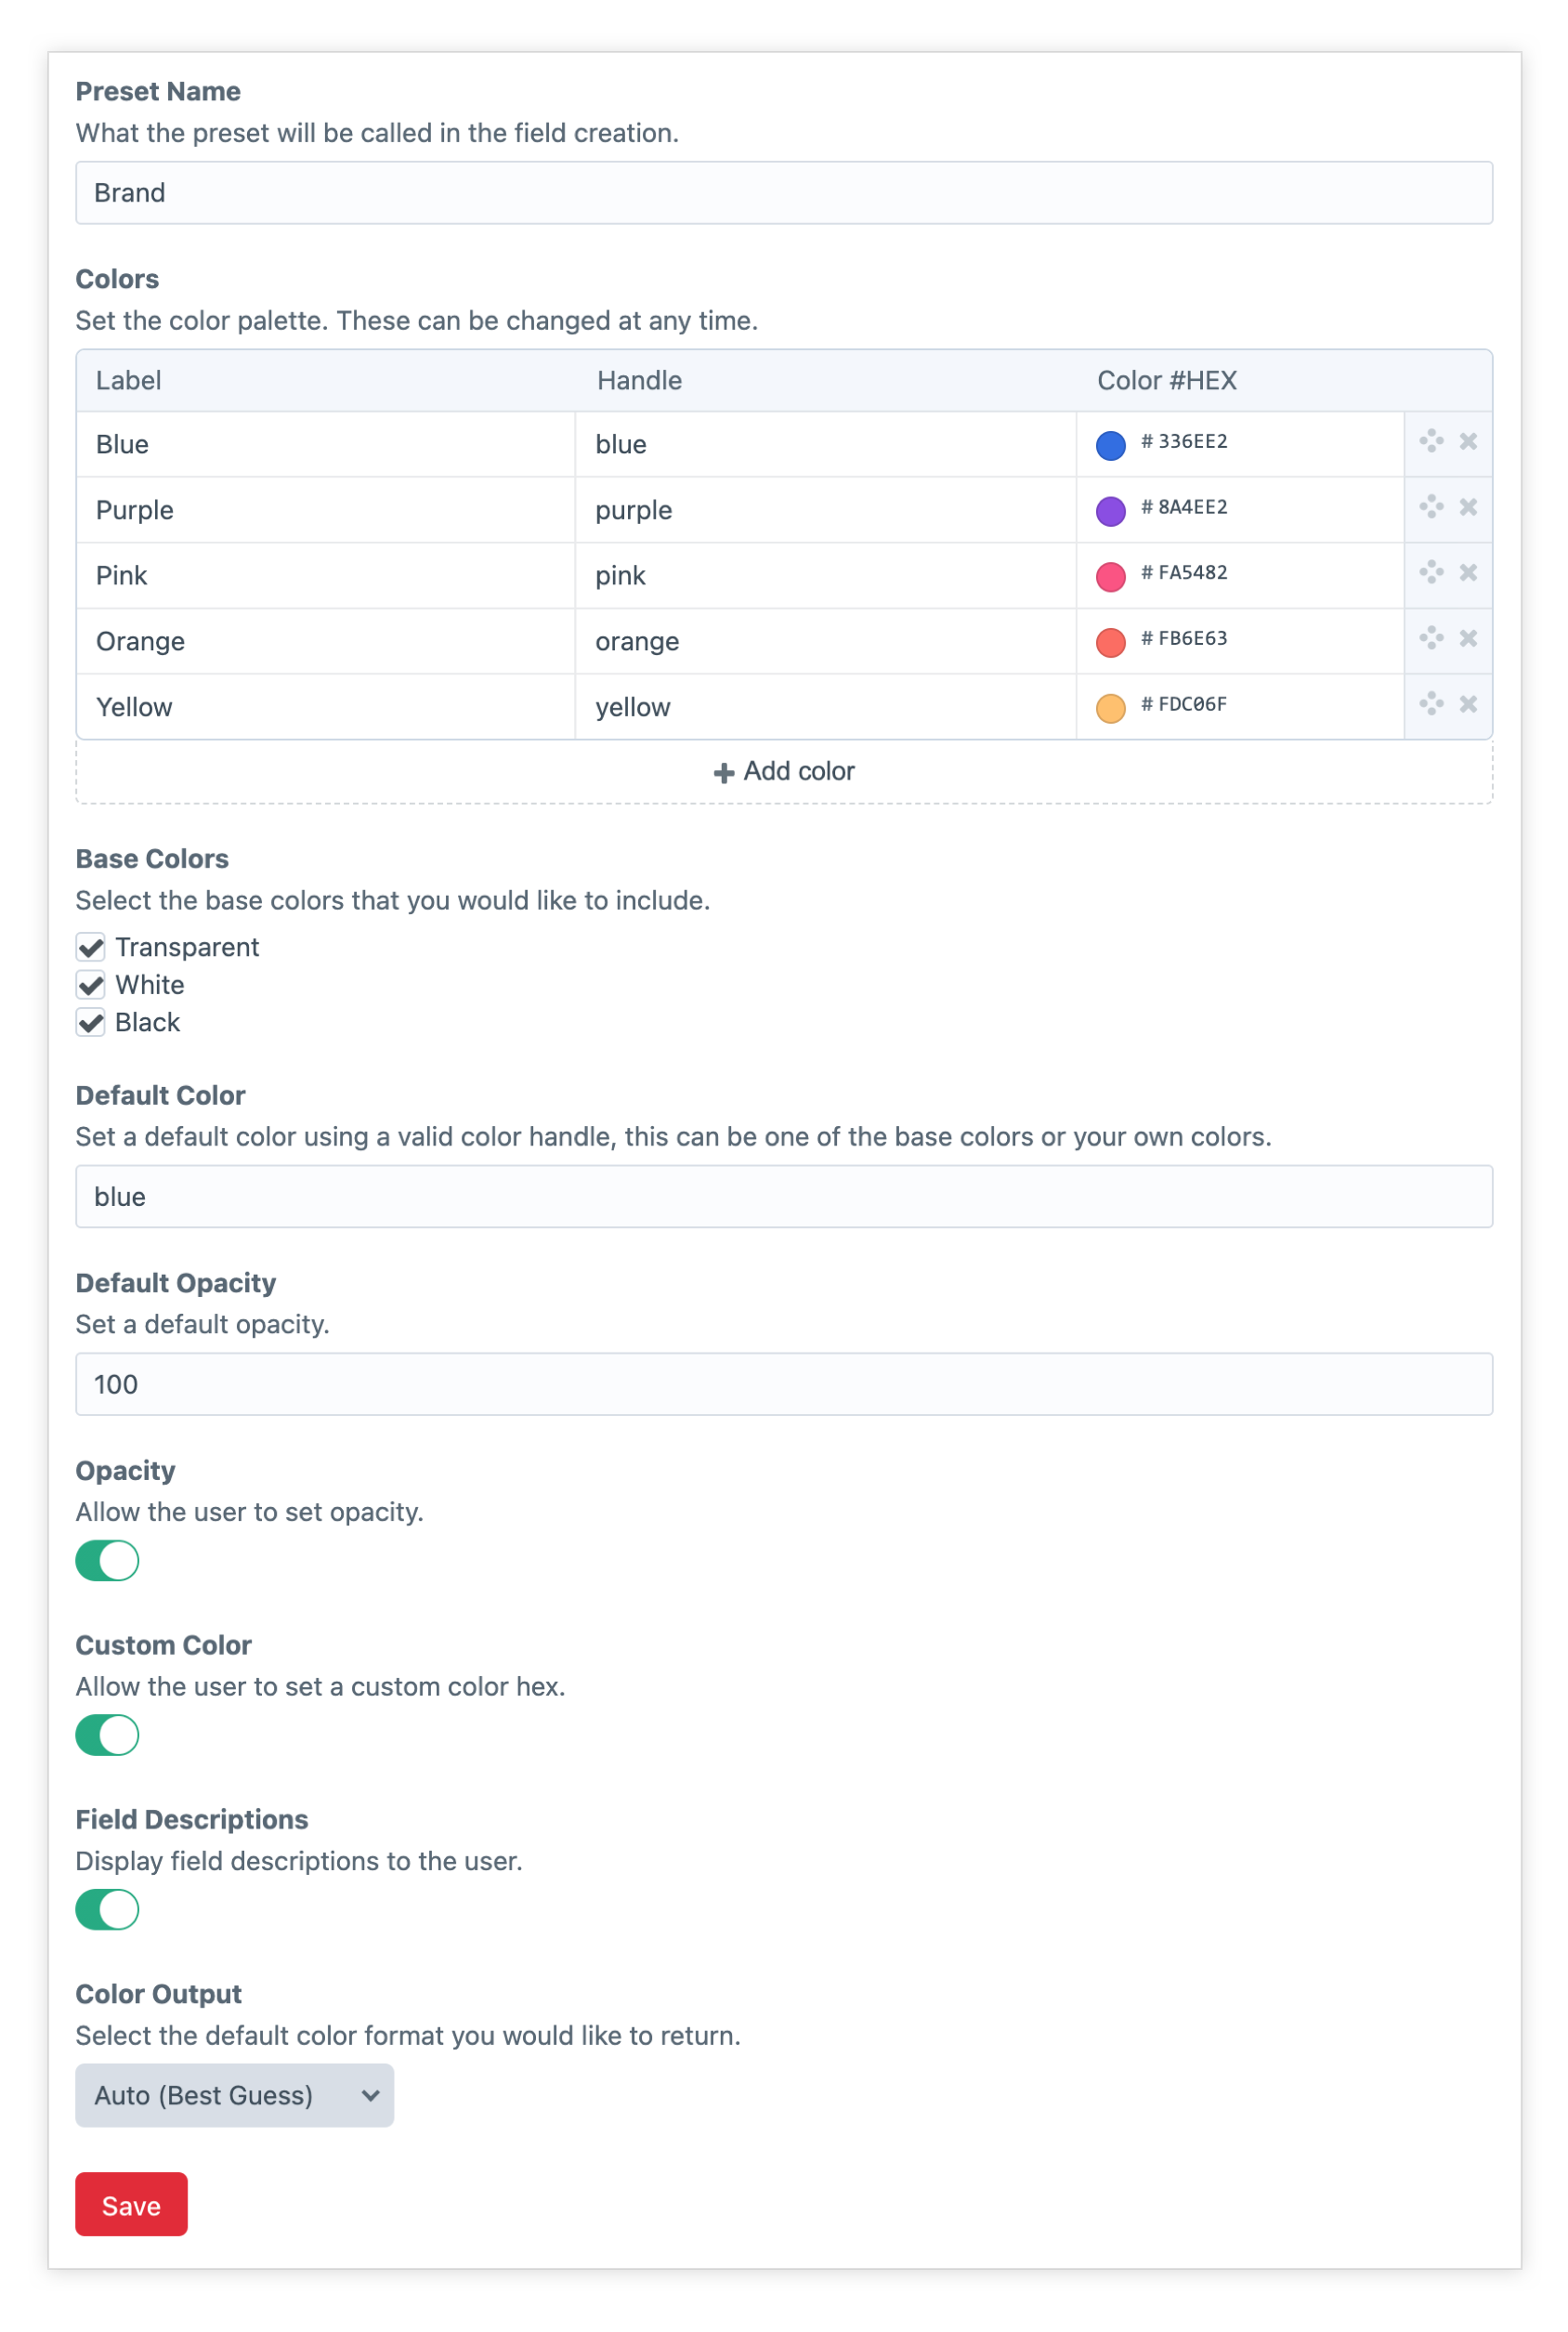1568x2332 pixels.
Task: Click Add color below the table
Action: pyautogui.click(x=784, y=771)
